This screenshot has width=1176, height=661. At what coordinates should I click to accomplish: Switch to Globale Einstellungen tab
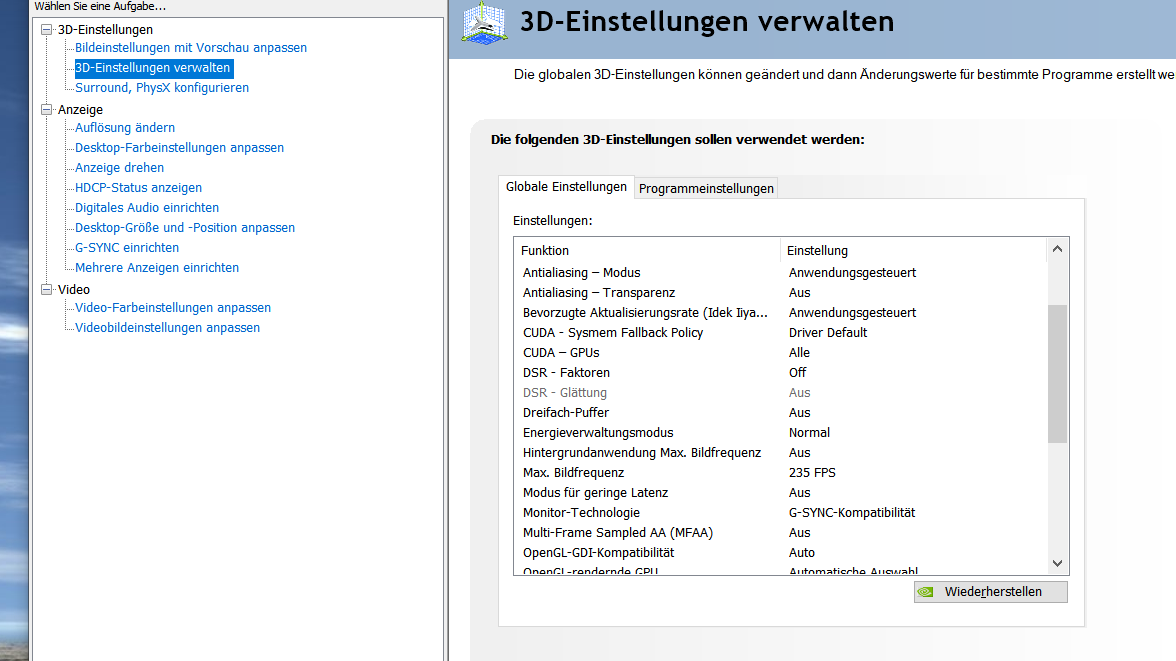pyautogui.click(x=566, y=187)
